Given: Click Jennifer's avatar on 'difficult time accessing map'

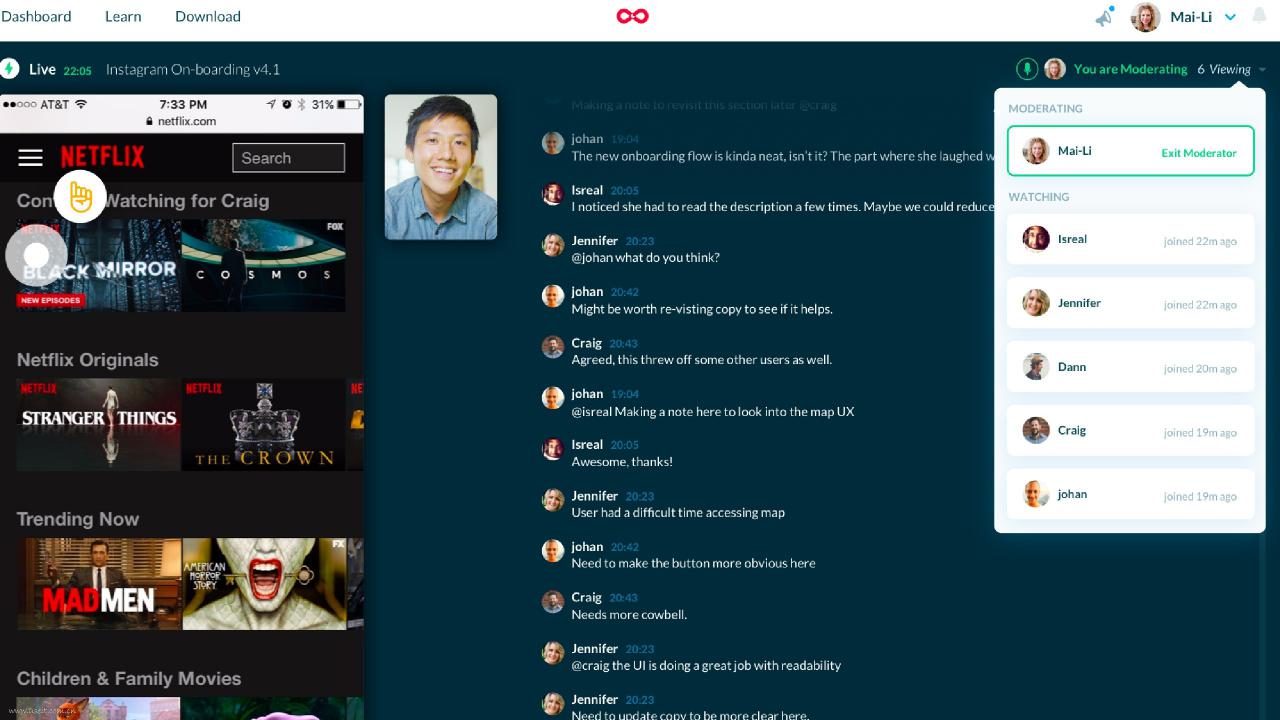Looking at the screenshot, I should (553, 499).
